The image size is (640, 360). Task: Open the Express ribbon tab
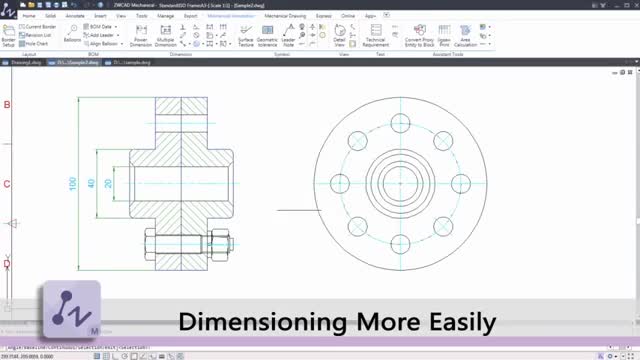[x=324, y=16]
